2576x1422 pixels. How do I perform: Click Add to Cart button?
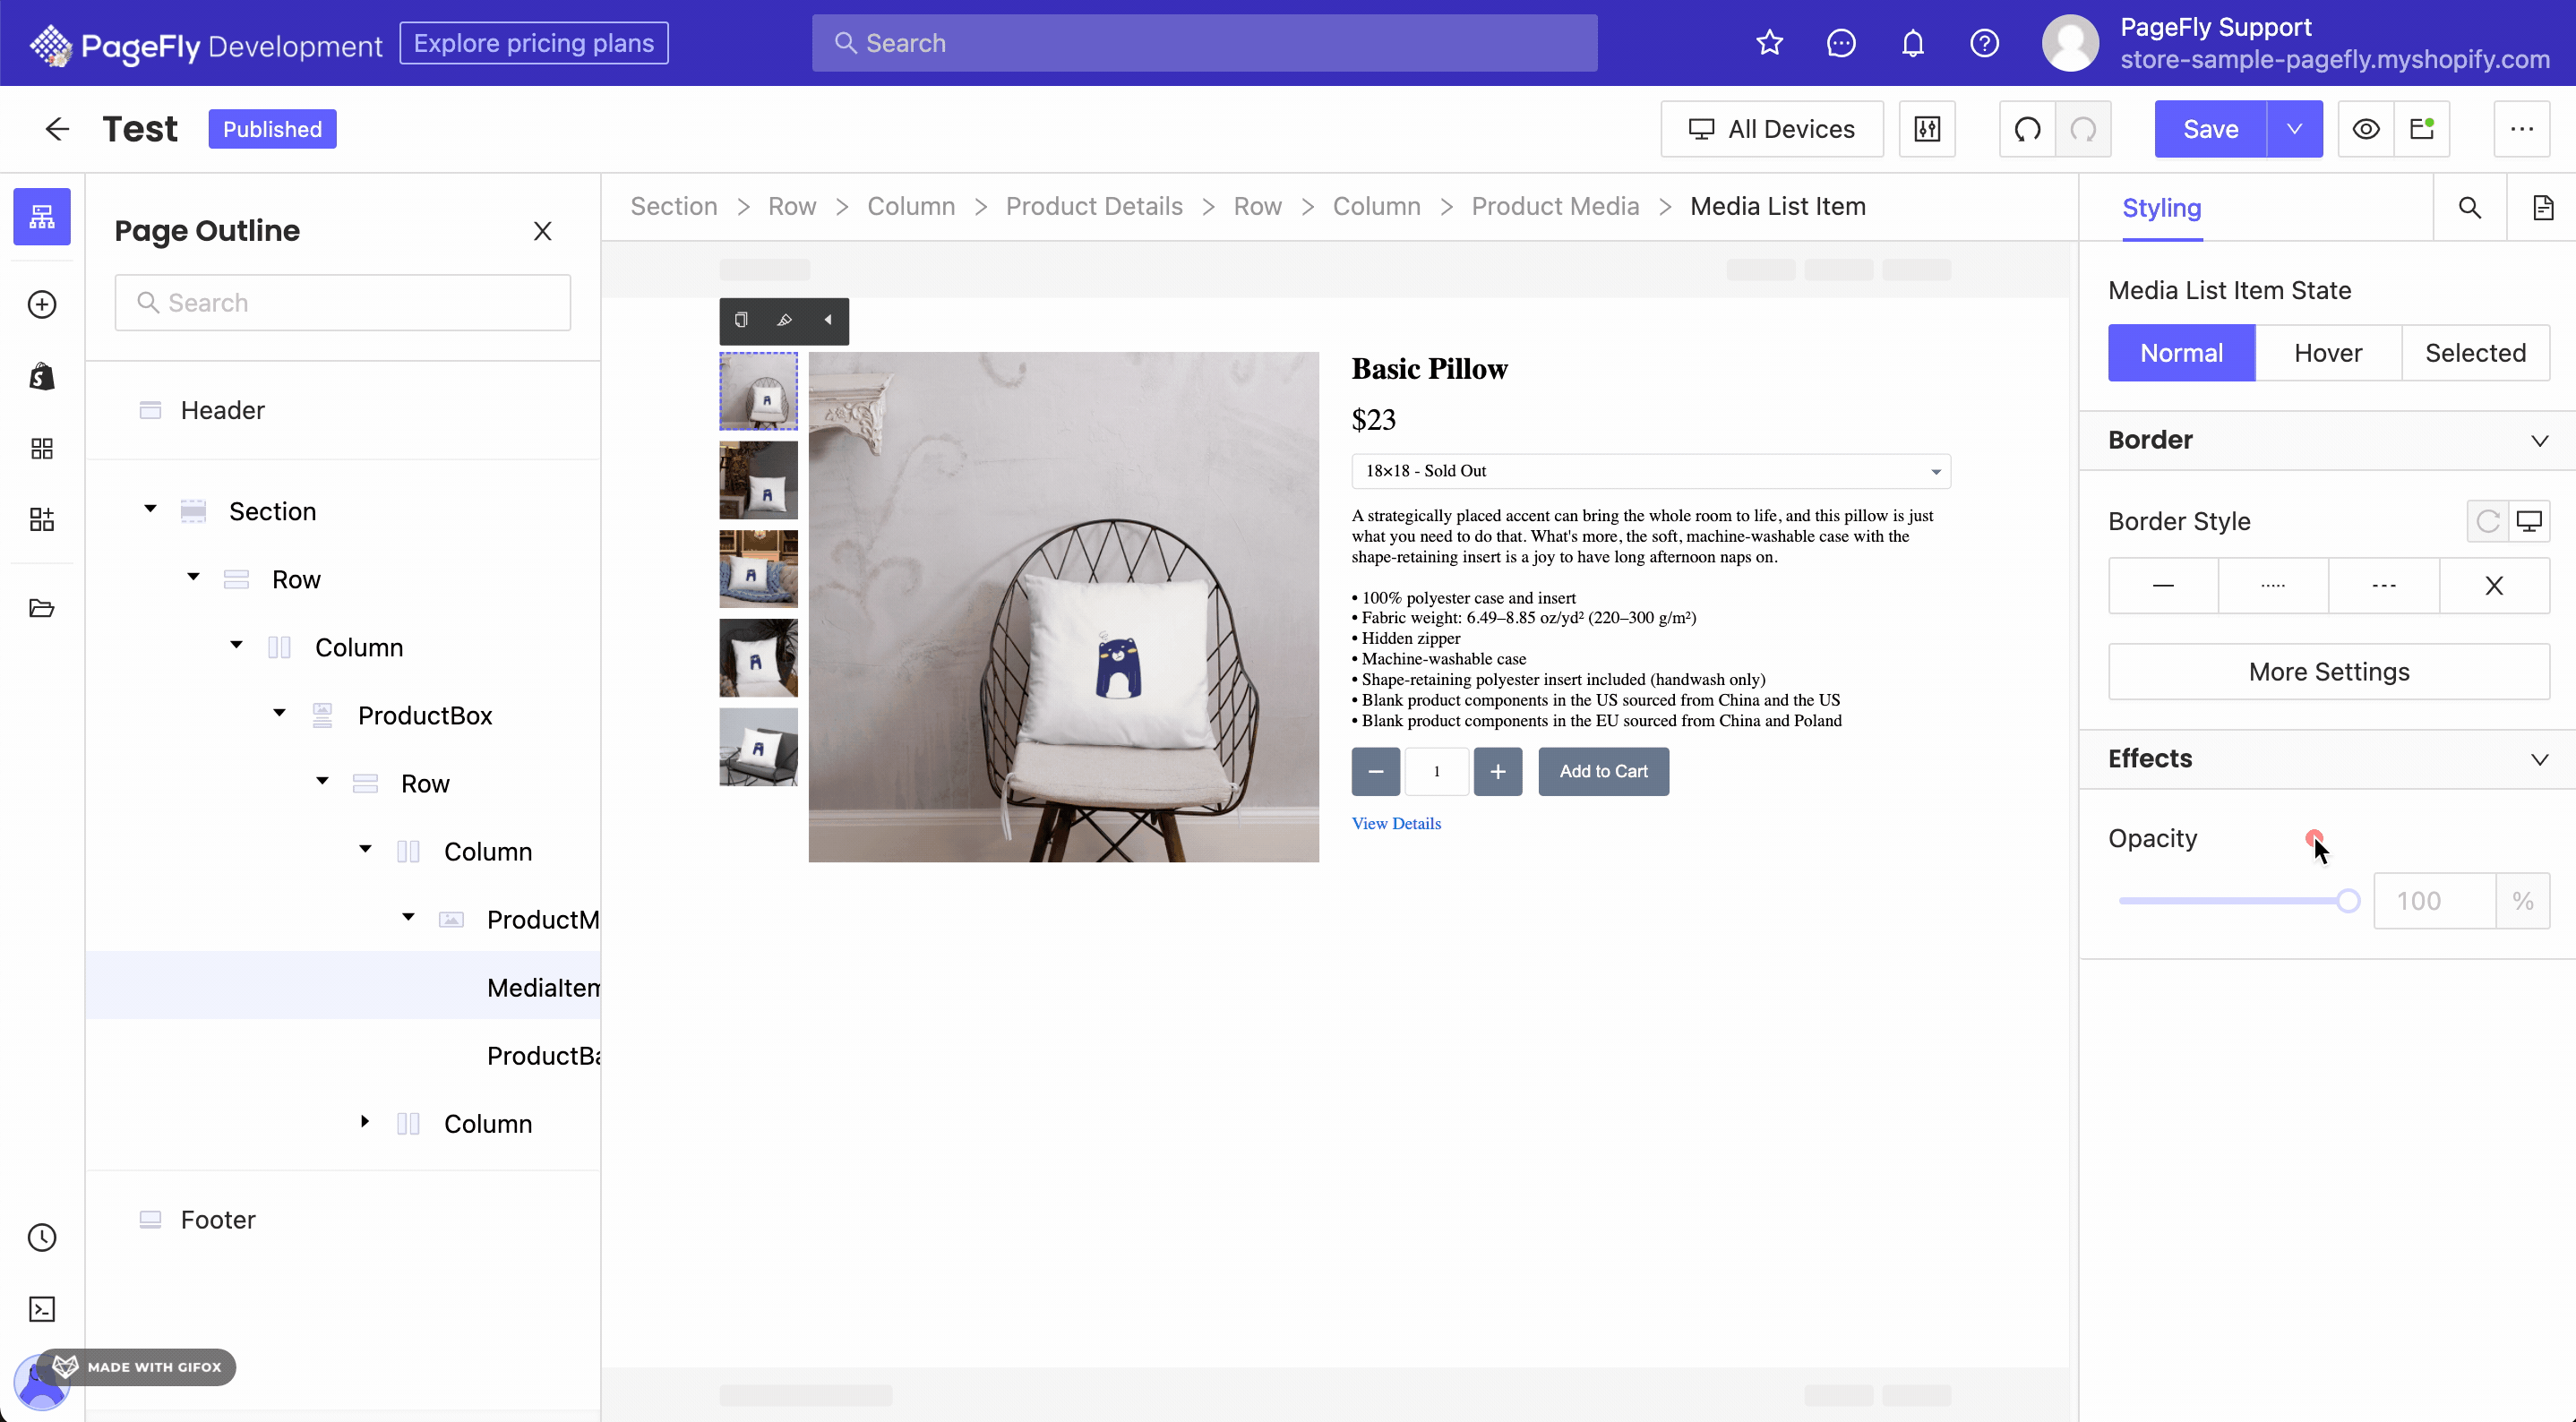pyautogui.click(x=1603, y=771)
